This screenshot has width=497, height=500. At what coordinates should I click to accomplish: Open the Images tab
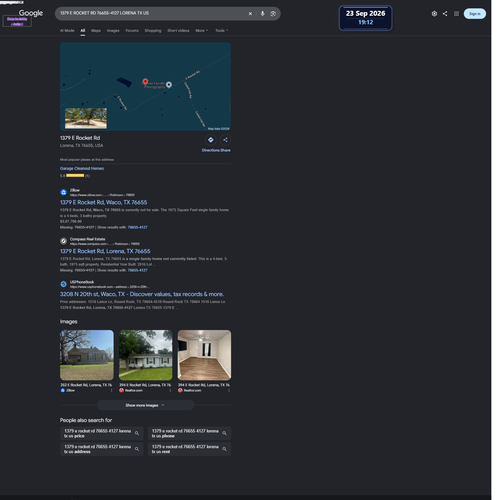pos(113,30)
